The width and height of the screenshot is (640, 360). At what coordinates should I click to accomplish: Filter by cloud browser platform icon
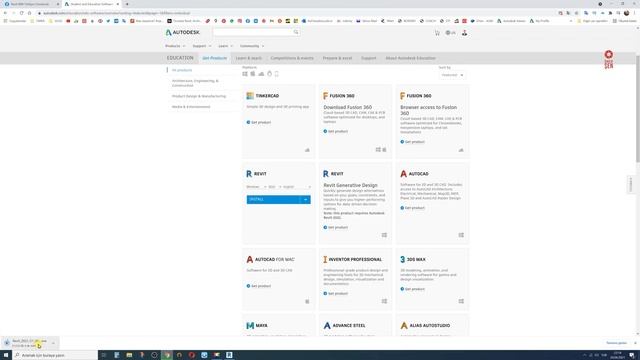click(261, 74)
